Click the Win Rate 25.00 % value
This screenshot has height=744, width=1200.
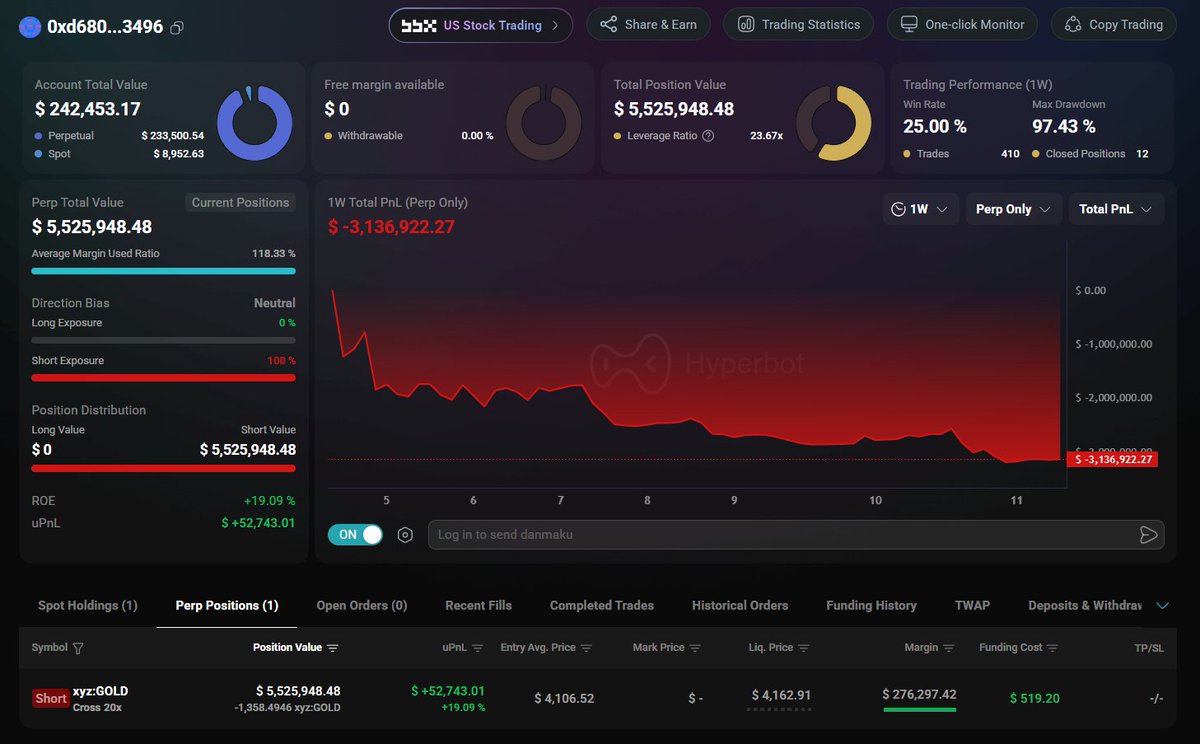tap(935, 126)
